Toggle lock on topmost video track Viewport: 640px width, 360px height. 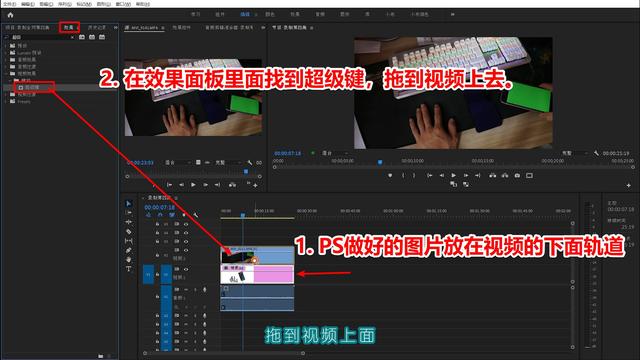tap(157, 224)
